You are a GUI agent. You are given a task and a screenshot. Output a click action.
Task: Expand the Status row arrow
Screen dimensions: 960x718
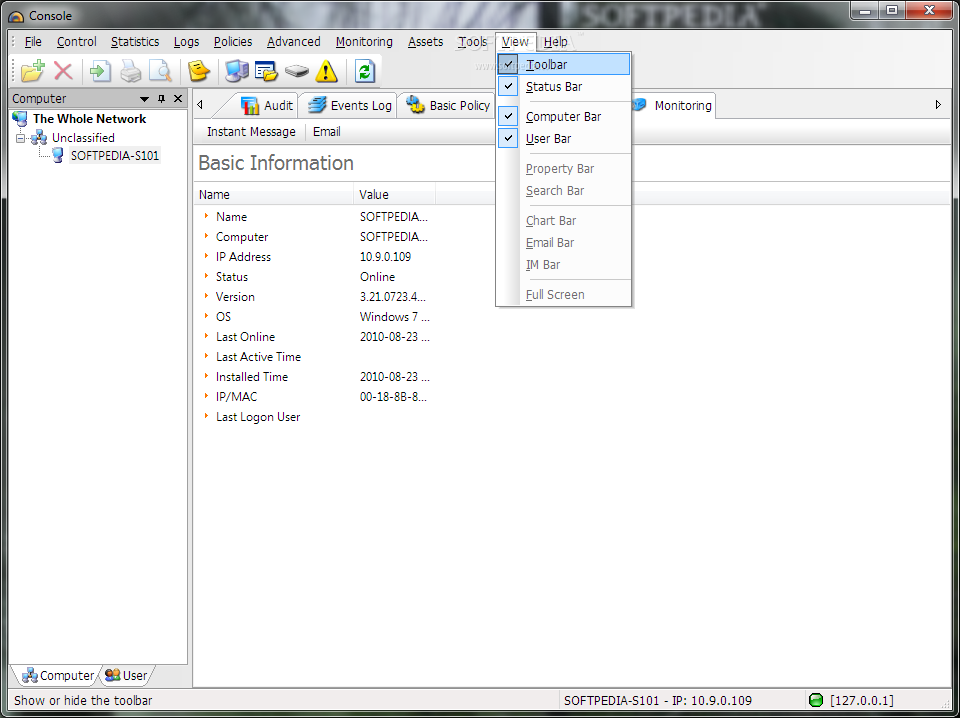click(x=206, y=276)
